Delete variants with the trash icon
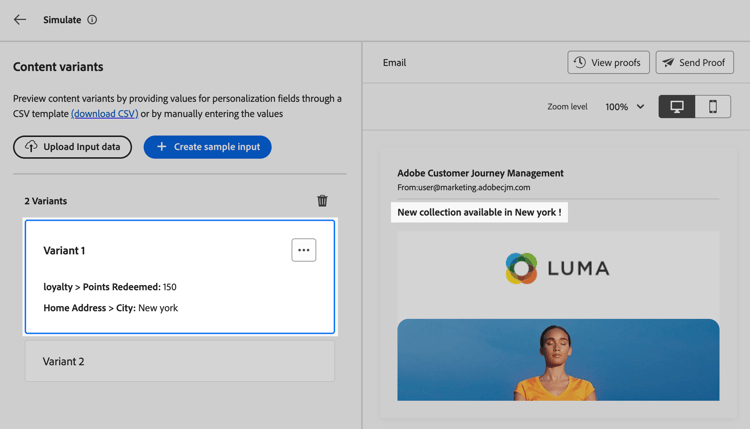This screenshot has height=429, width=750. tap(322, 201)
